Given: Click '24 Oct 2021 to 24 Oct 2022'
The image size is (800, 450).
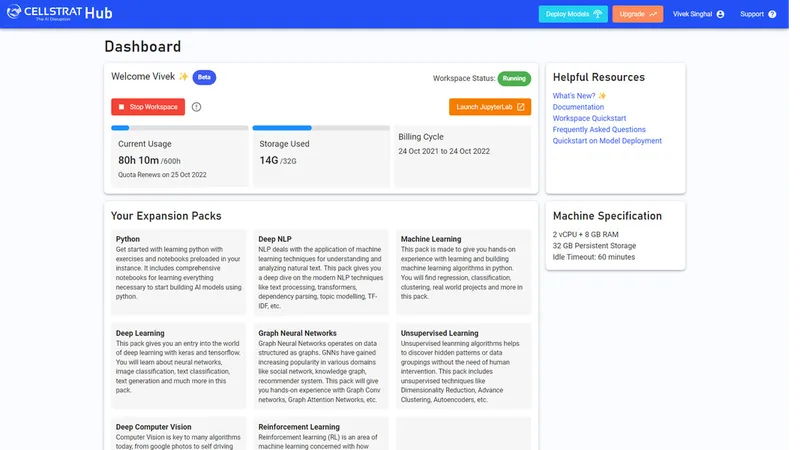Looking at the screenshot, I should coord(444,151).
